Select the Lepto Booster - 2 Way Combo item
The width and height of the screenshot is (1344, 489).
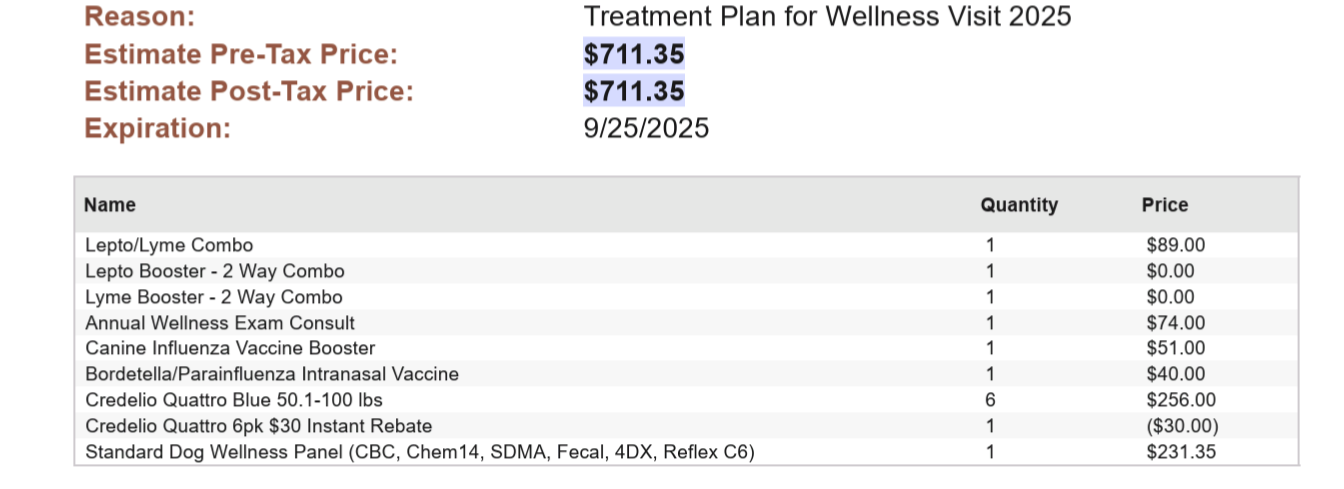tap(215, 271)
